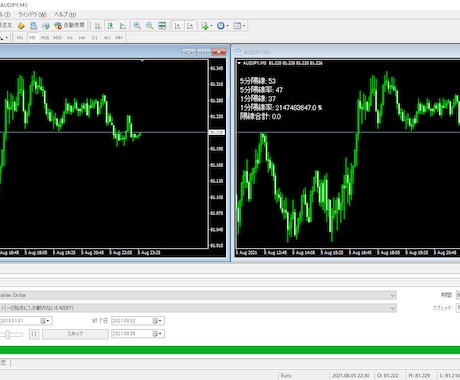Open the ヘルプ (H) menu
The image size is (460, 380).
pyautogui.click(x=65, y=14)
